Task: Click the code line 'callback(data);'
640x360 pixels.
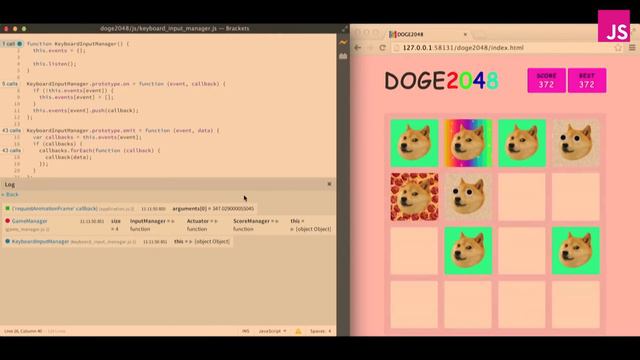Action: [68, 157]
